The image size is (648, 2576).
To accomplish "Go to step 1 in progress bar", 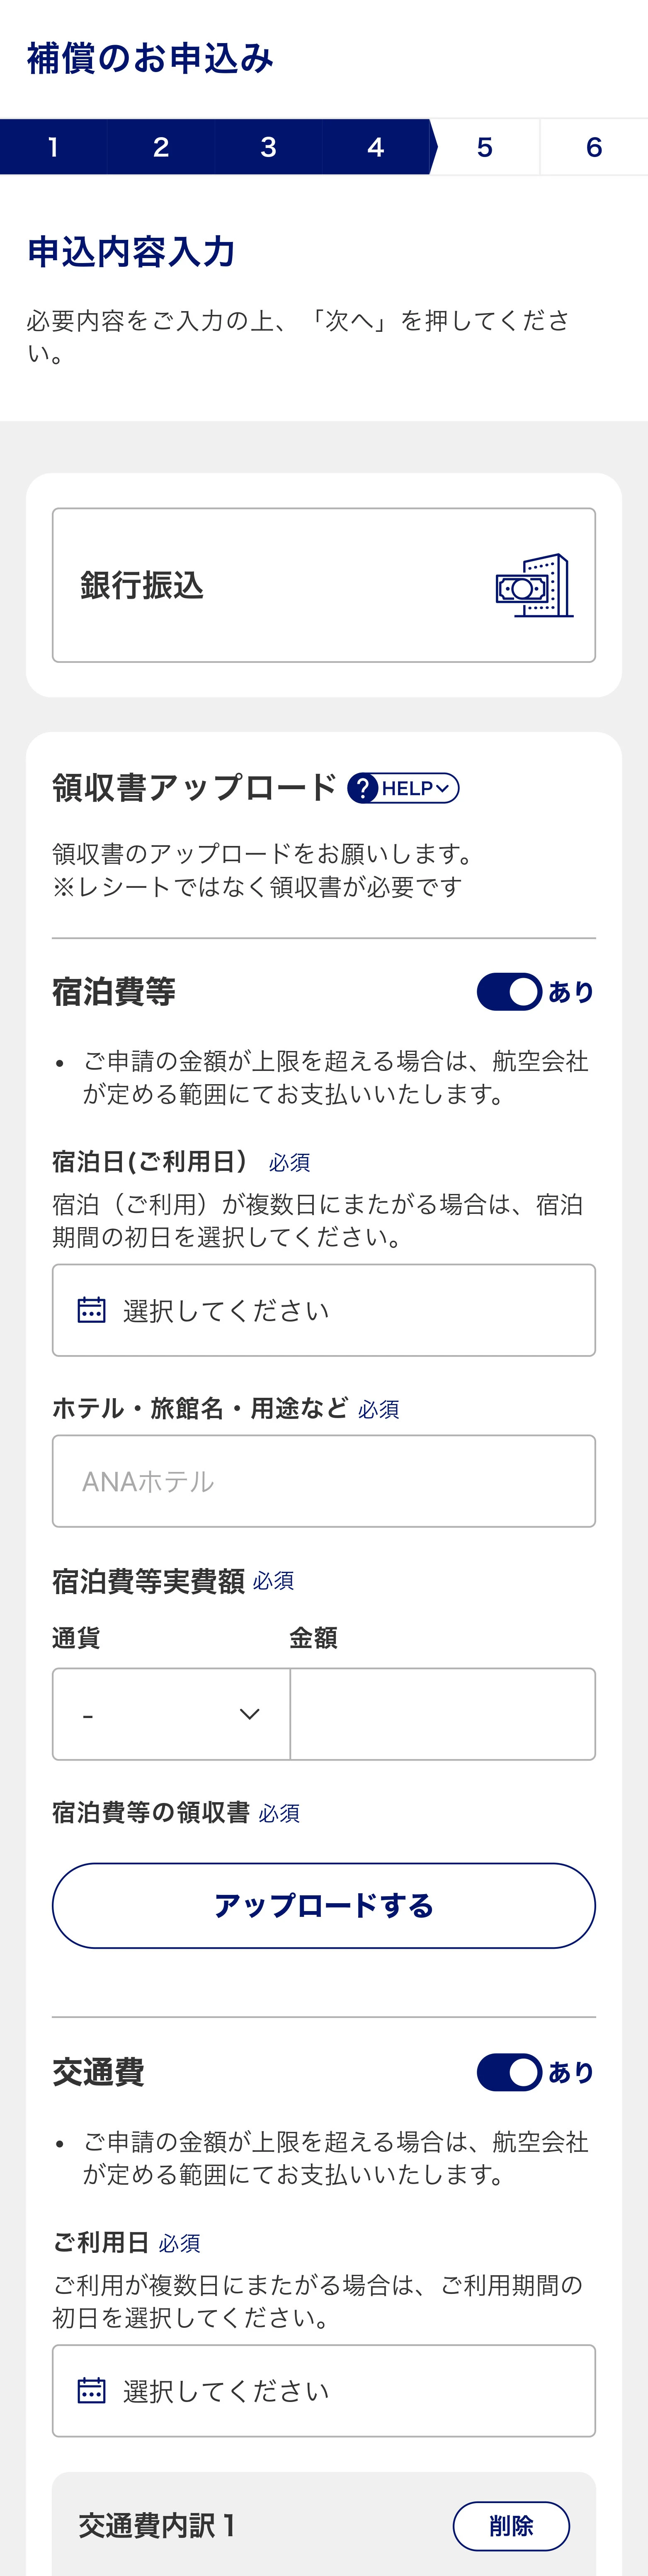I will tap(53, 147).
